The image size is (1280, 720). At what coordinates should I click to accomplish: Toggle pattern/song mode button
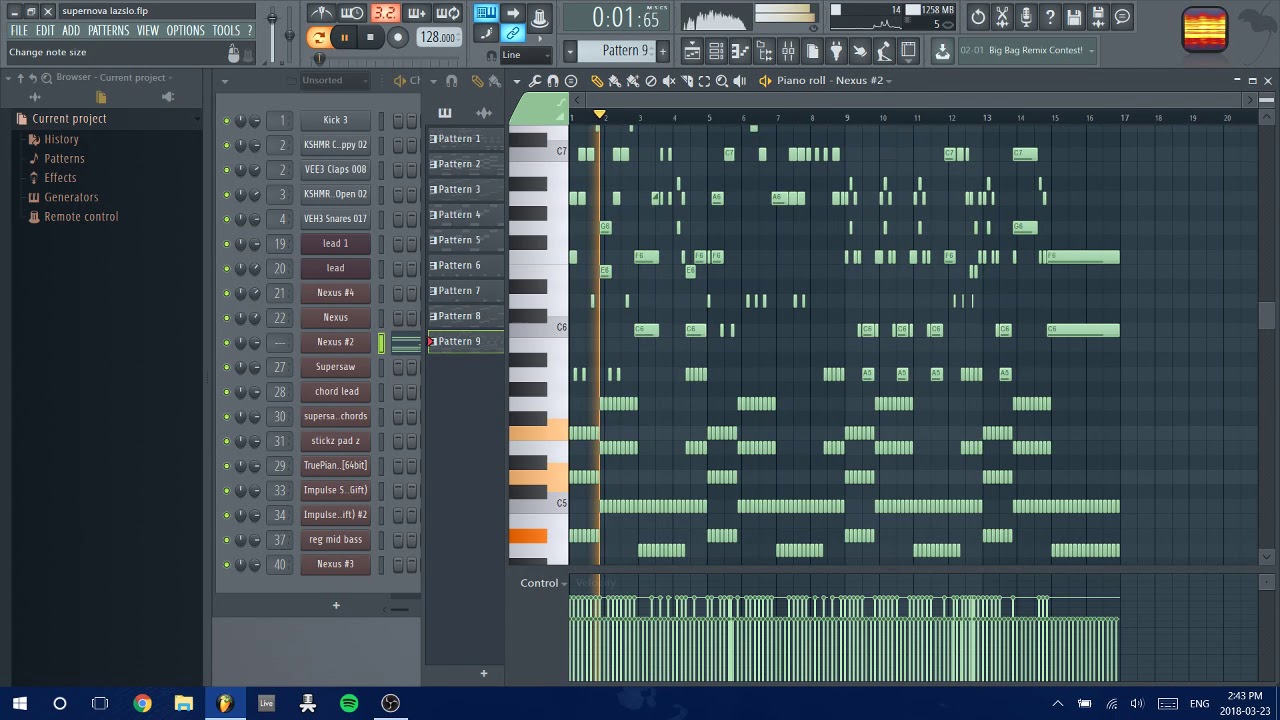(x=319, y=38)
